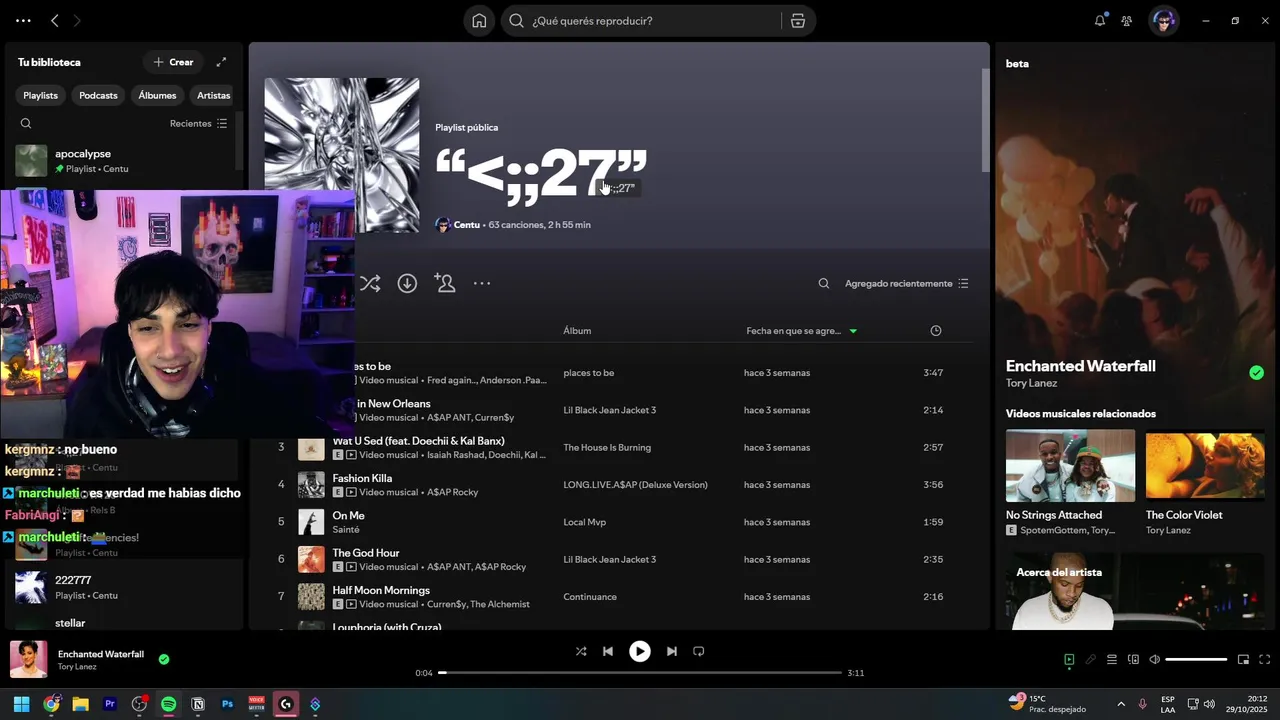1280x720 pixels.
Task: Go back with the left arrow
Action: coord(55,21)
